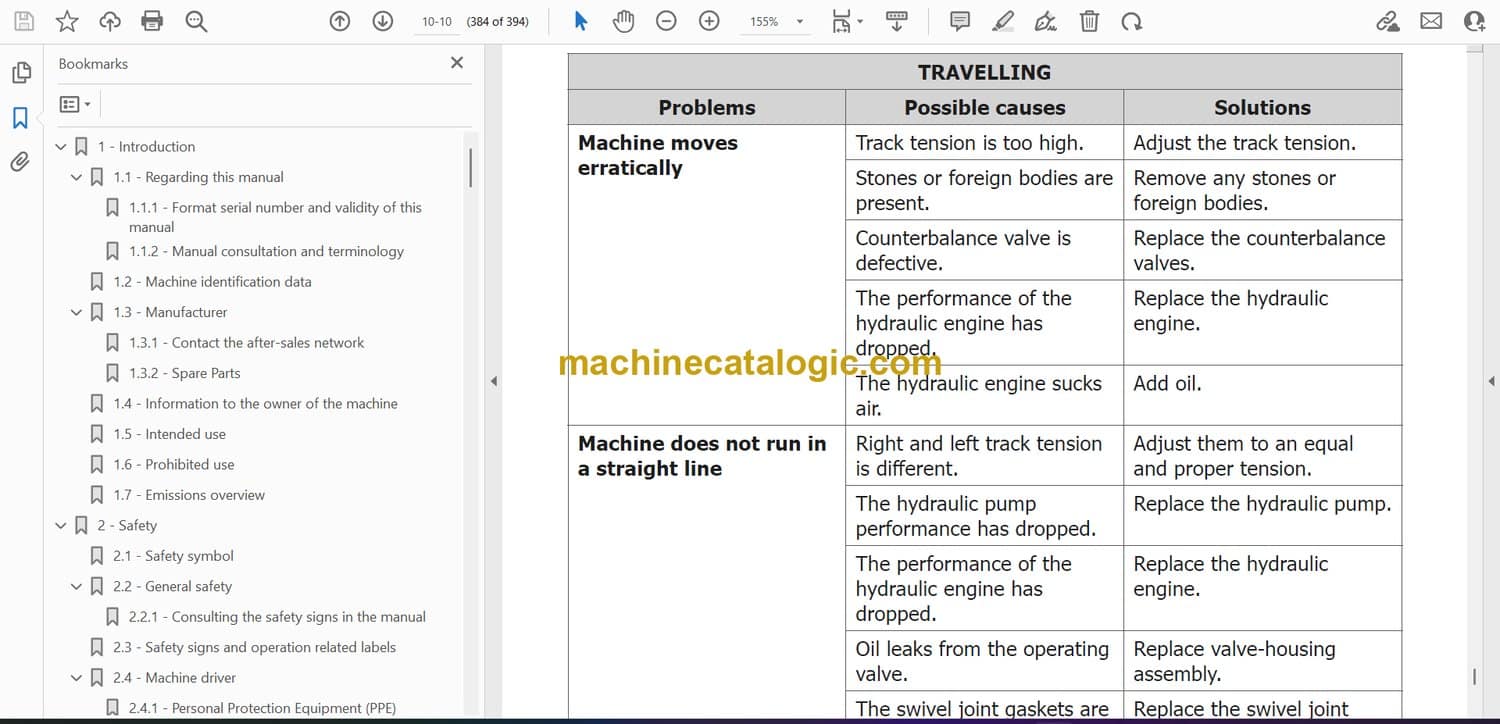Toggle the page thumbnails panel
The width and height of the screenshot is (1500, 724).
[20, 73]
